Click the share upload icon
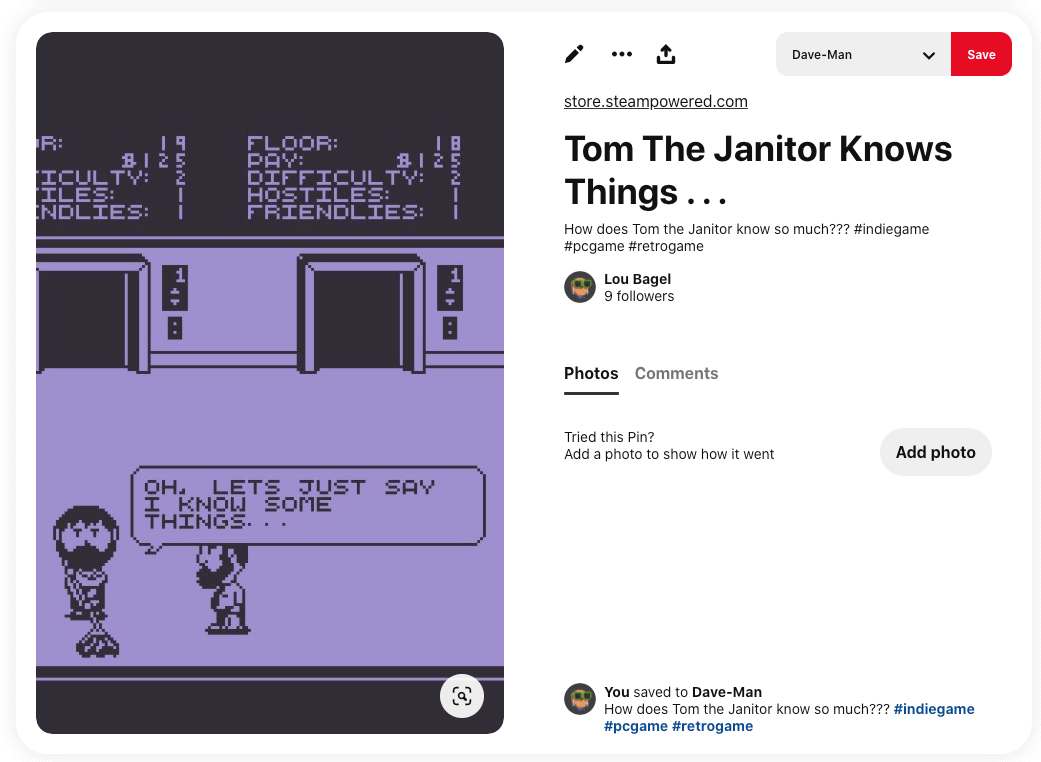 click(666, 54)
